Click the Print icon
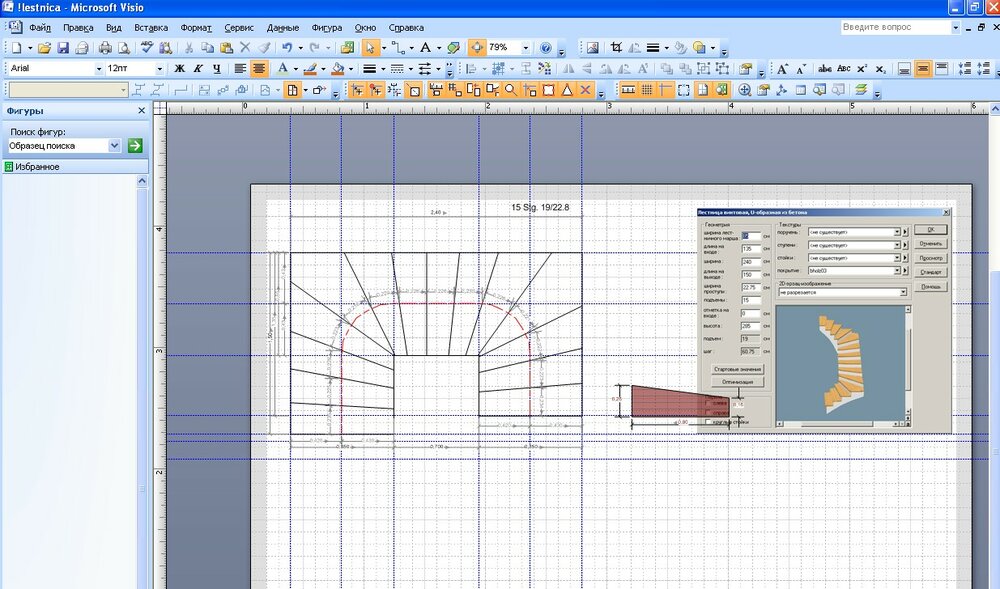 (x=105, y=47)
